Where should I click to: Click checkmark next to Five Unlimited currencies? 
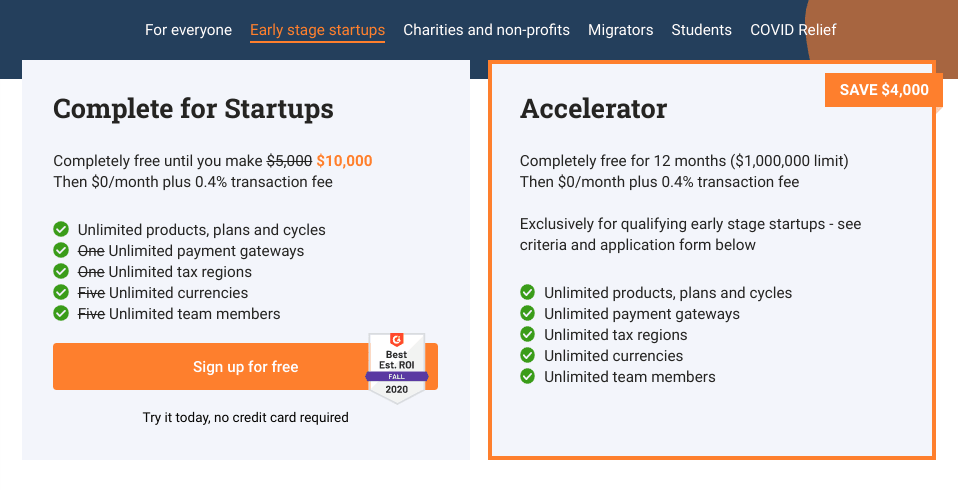click(61, 292)
